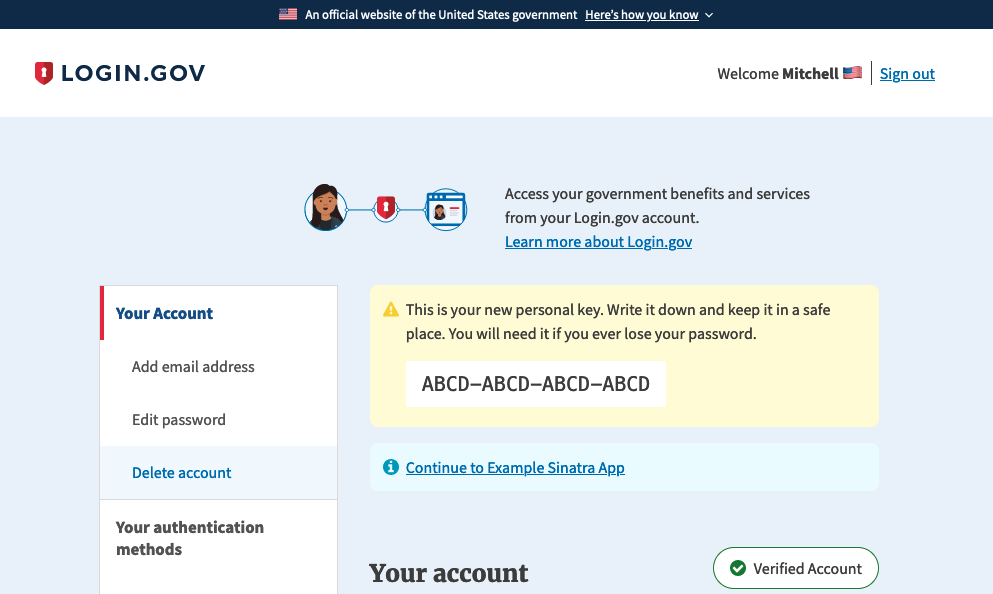
Task: Click the woman avatar illustration
Action: [x=326, y=208]
